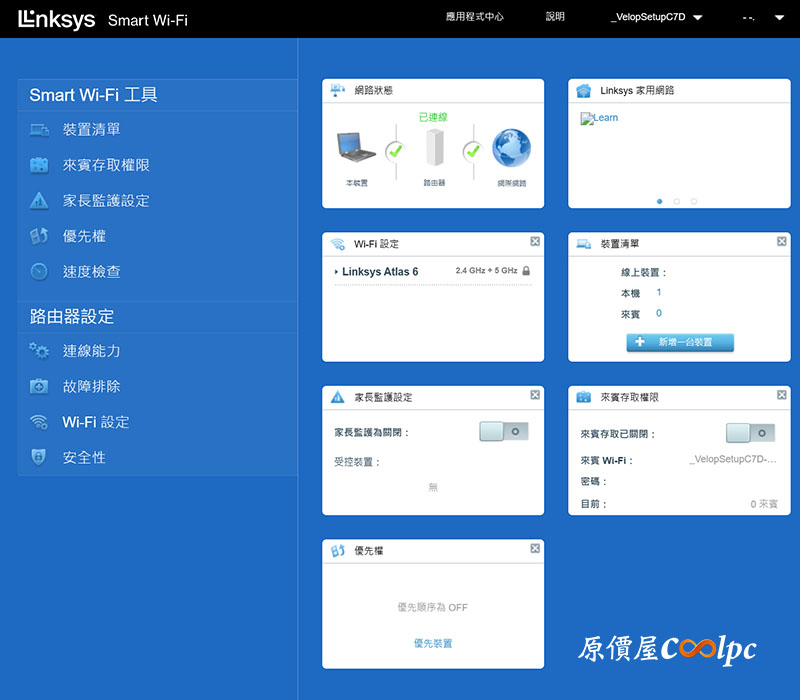Screen dimensions: 800x700
Task: Open the _VelopSetupC7D network dropdown
Action: [657, 17]
